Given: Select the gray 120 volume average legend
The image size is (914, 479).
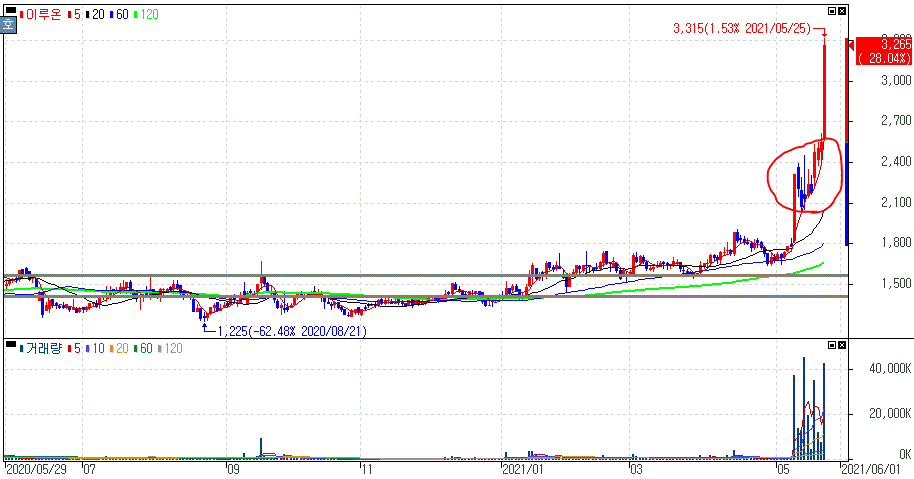Looking at the screenshot, I should [170, 348].
